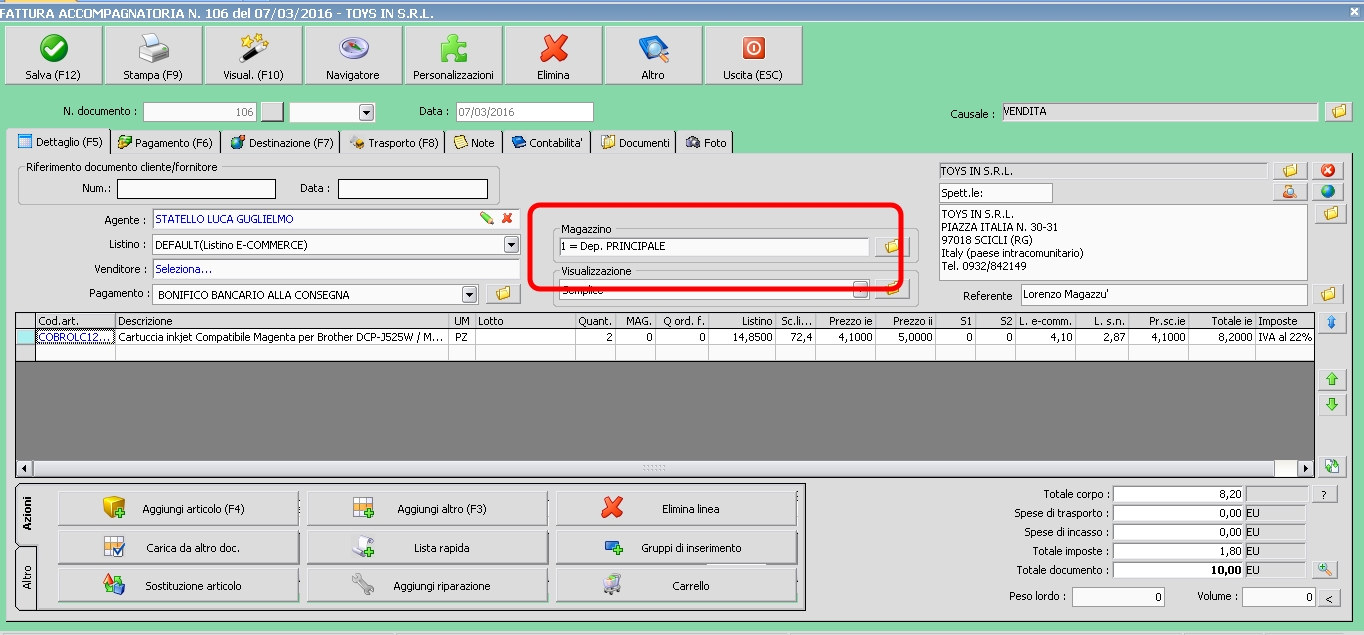Open the Personalizzazioni puzzle icon
This screenshot has height=635, width=1364.
pos(453,55)
